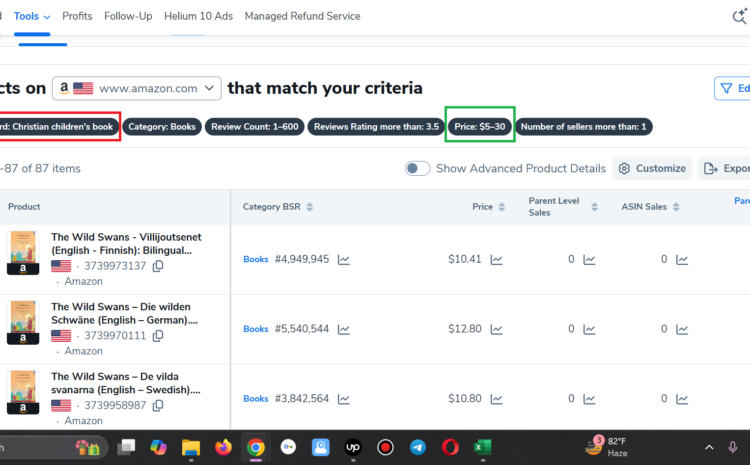Open Firefox from the taskbar
This screenshot has width=750, height=465.
pyautogui.click(x=223, y=448)
